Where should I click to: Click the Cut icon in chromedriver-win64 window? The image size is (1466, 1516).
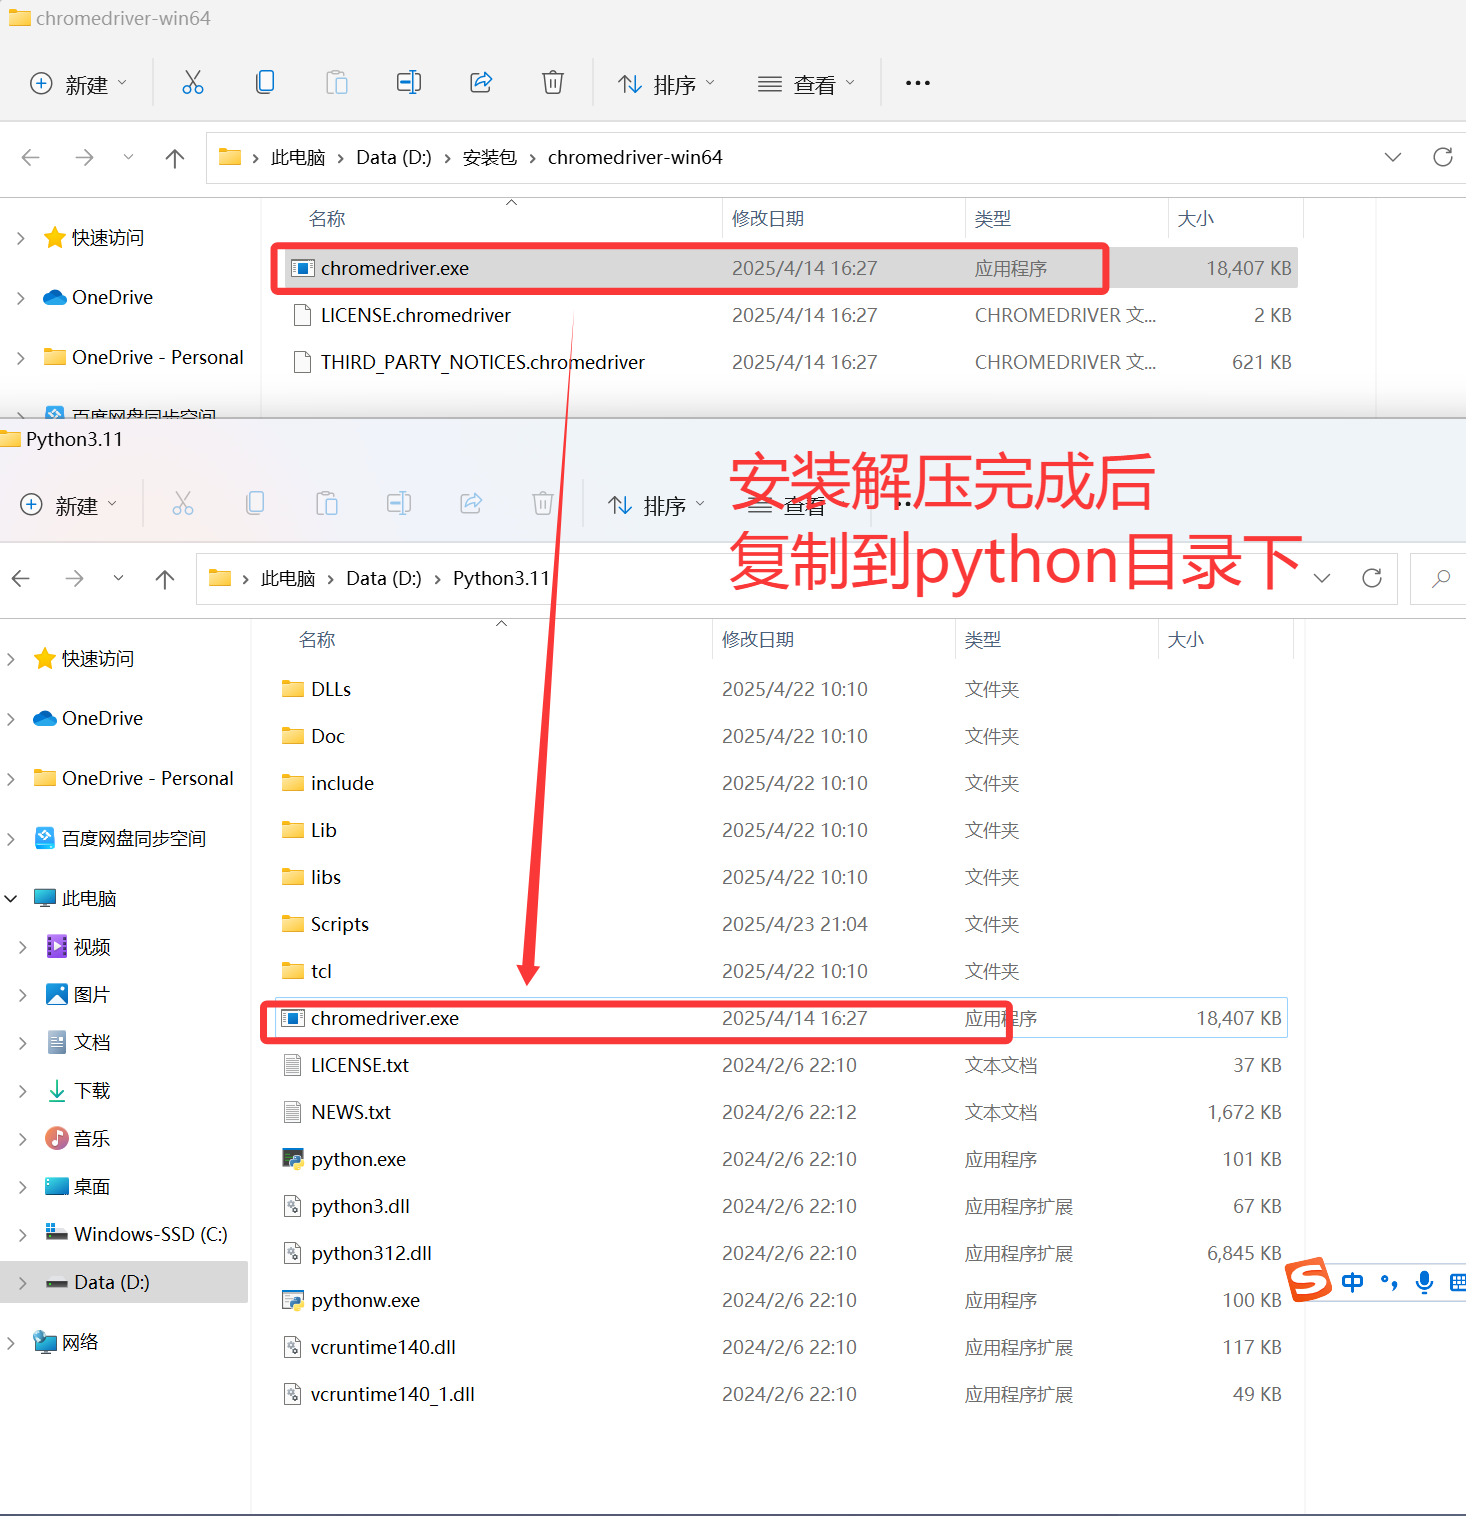[193, 83]
